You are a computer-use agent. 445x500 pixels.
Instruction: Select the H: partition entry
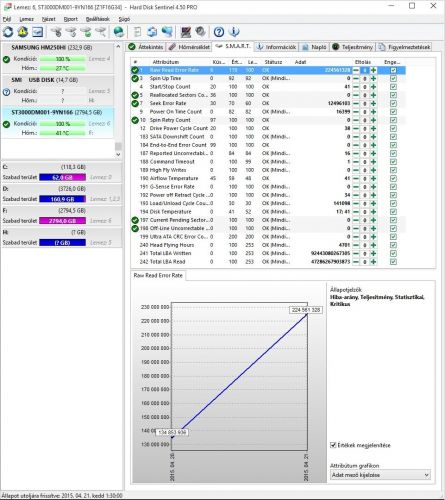point(61,238)
